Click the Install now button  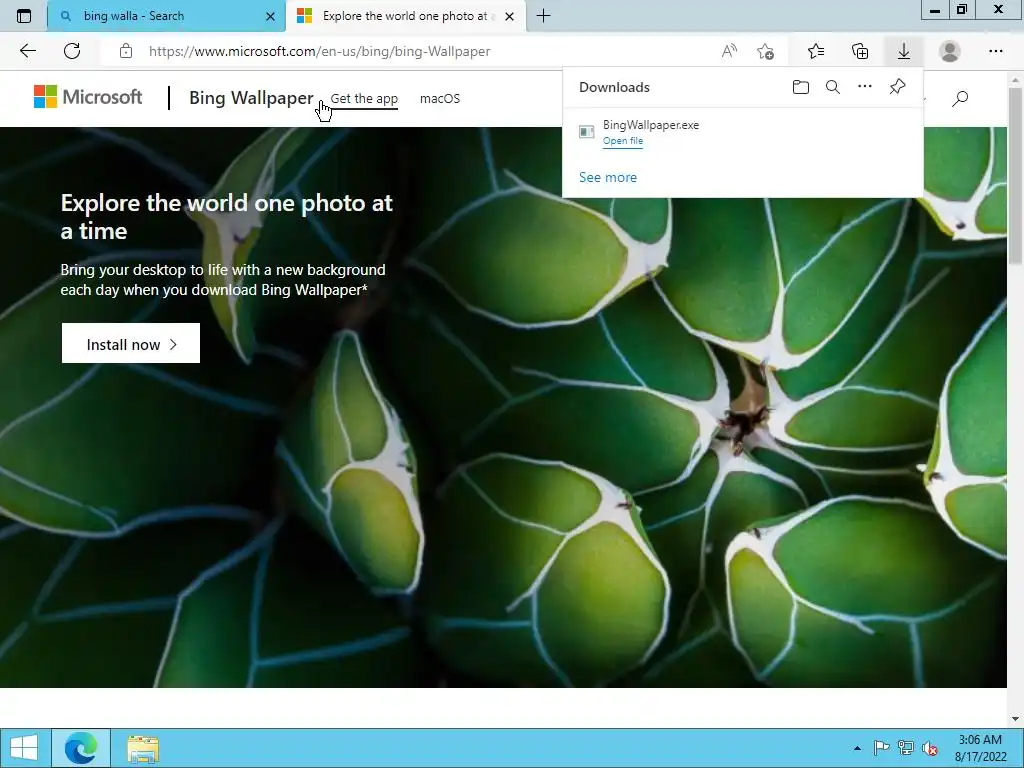point(131,344)
